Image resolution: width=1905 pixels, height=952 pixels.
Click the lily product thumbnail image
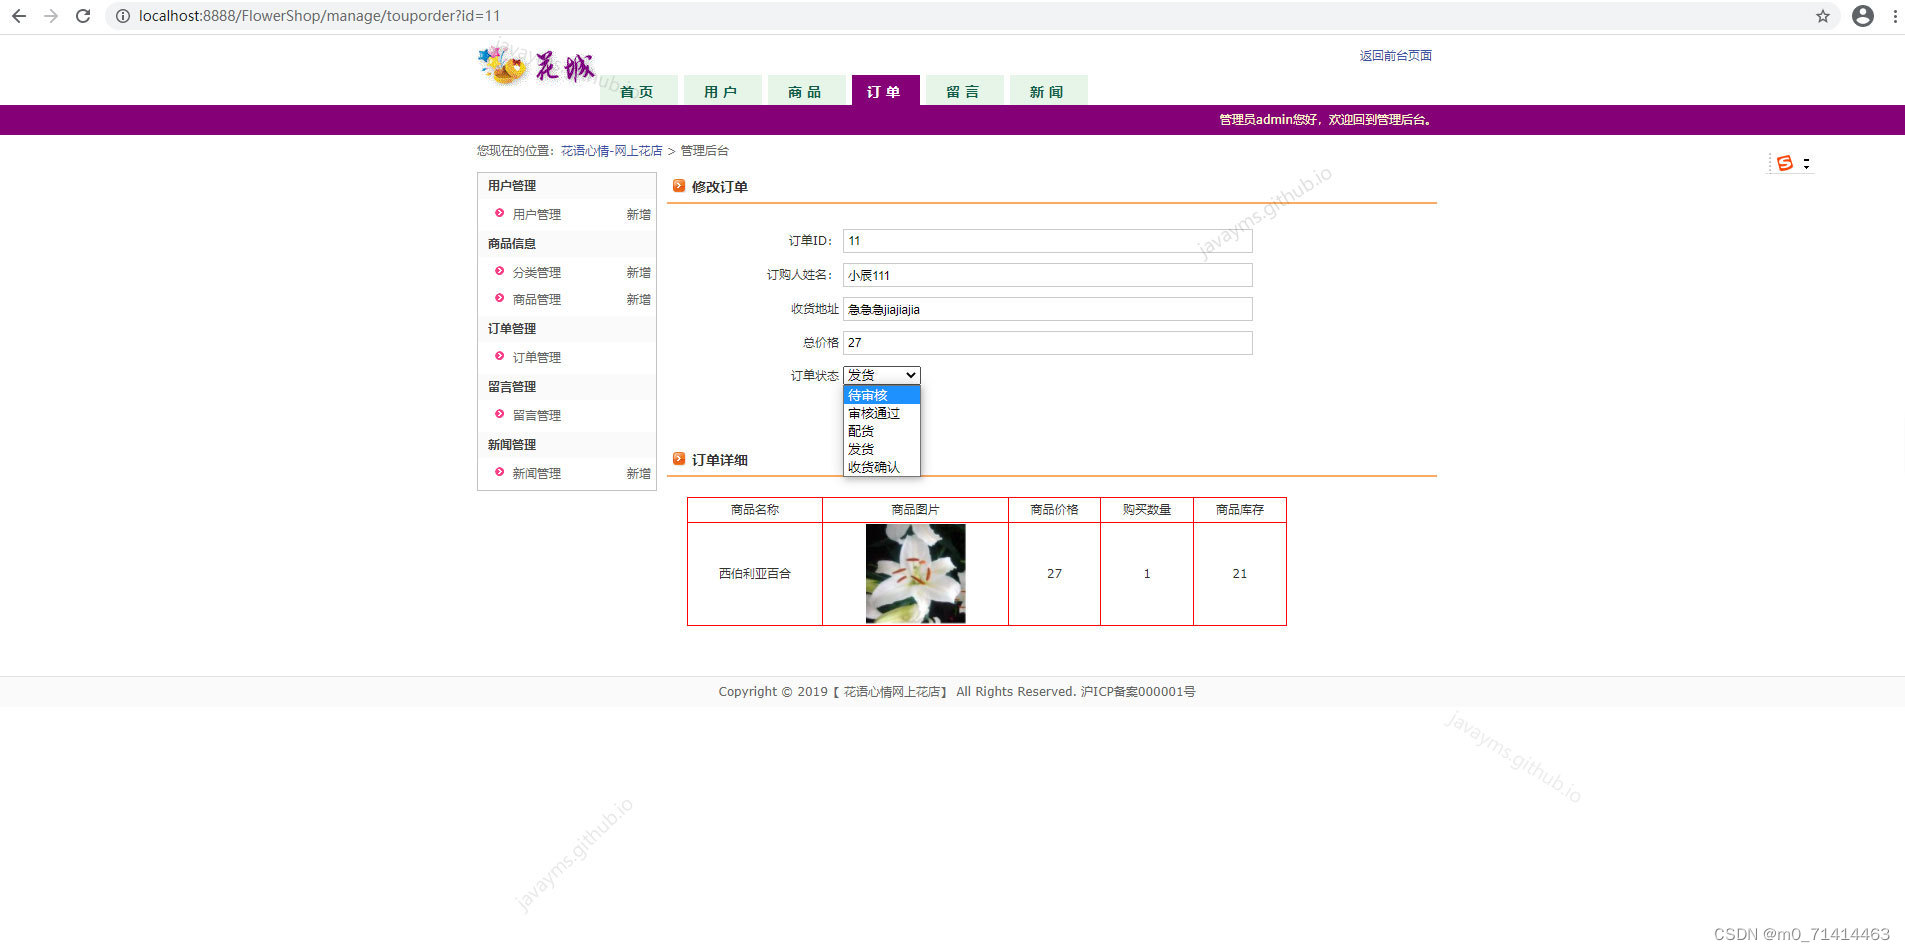[916, 574]
